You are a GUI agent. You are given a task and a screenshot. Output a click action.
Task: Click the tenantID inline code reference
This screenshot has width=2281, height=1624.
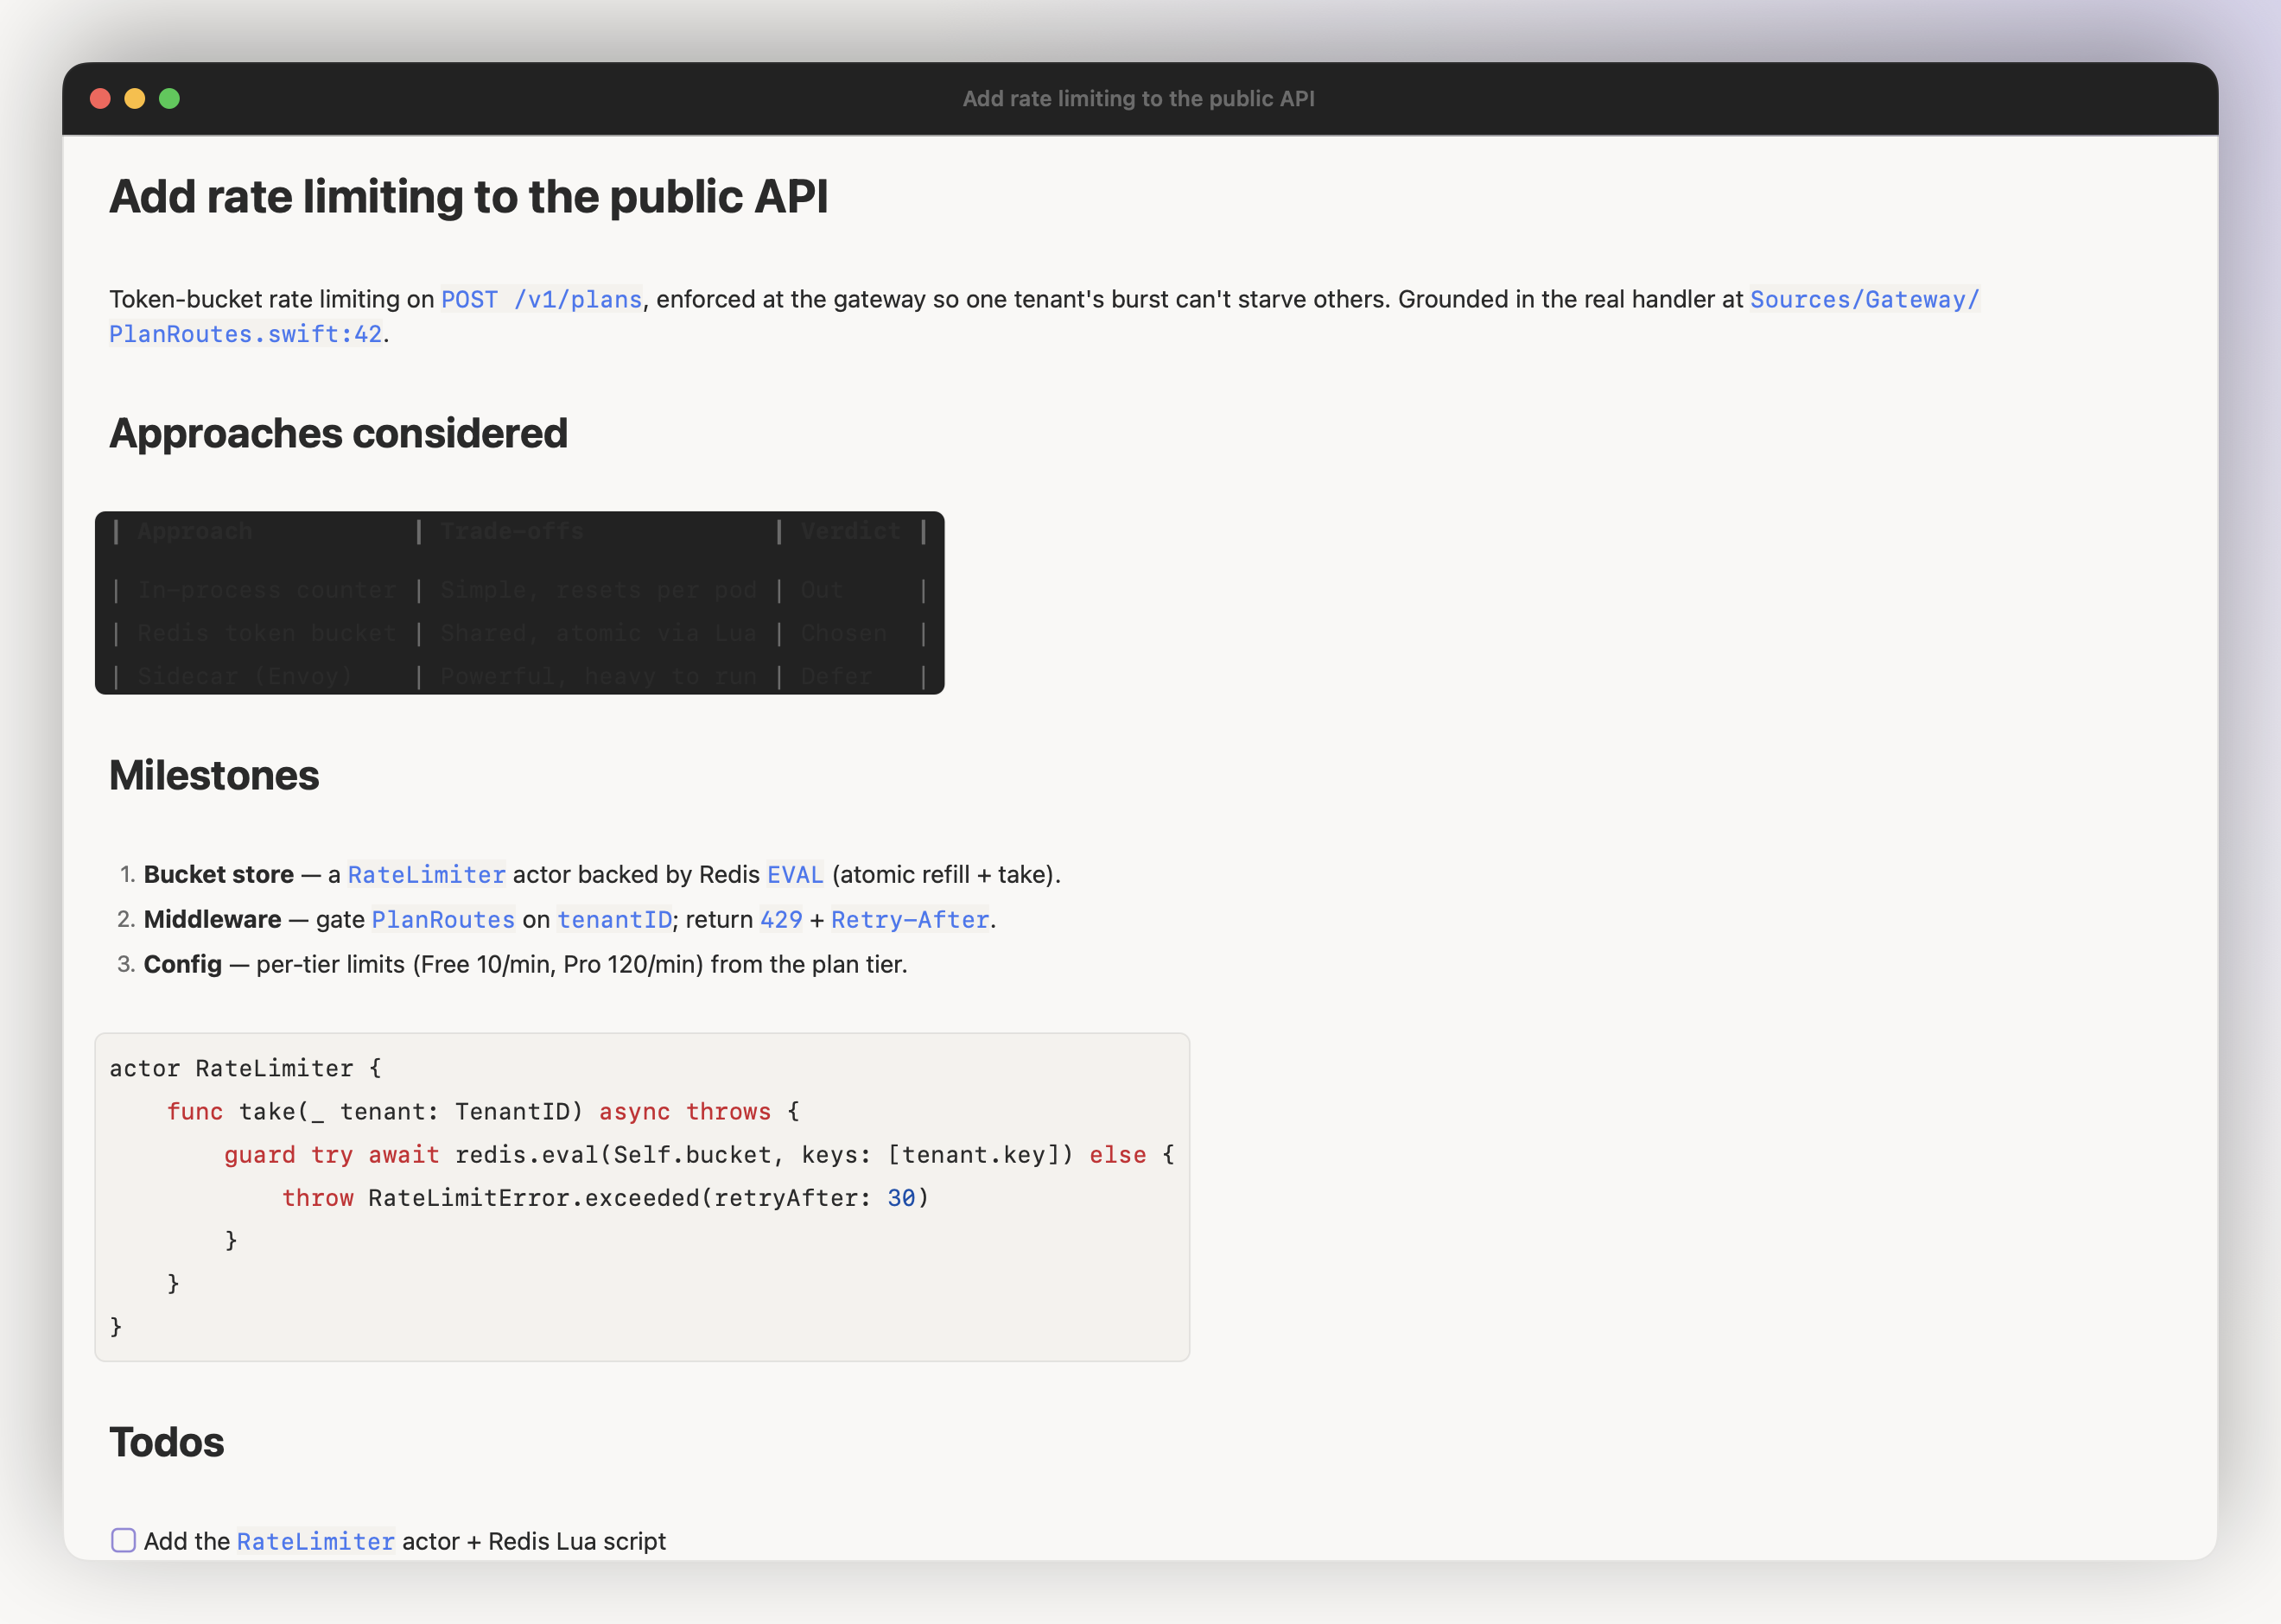614,920
